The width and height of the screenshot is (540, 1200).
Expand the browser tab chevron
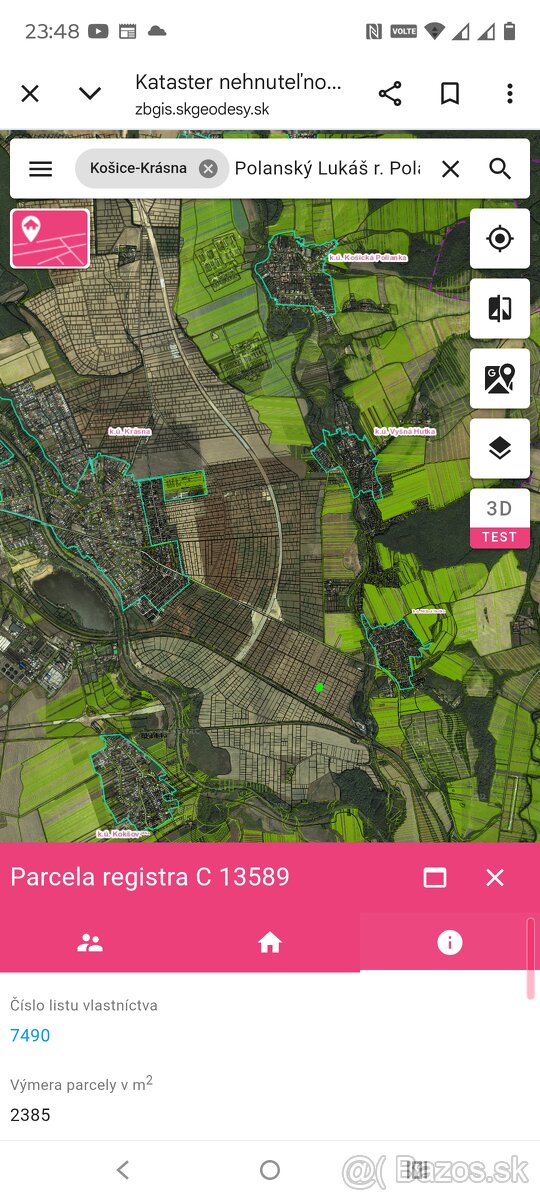tap(90, 94)
